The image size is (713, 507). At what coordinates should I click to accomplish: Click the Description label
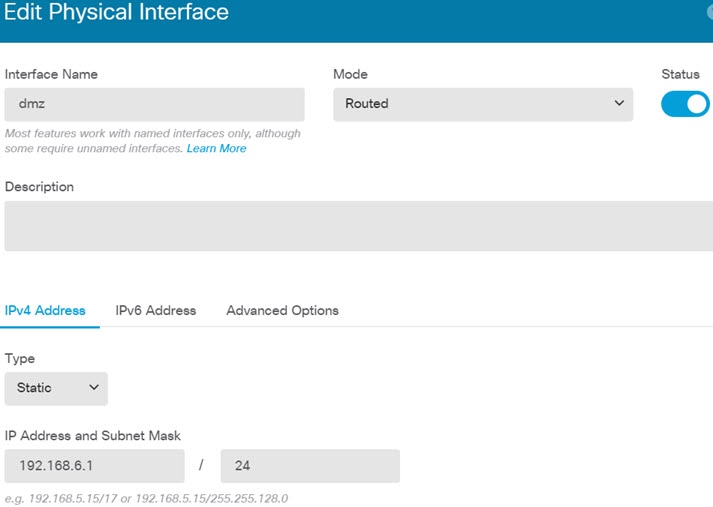point(39,187)
